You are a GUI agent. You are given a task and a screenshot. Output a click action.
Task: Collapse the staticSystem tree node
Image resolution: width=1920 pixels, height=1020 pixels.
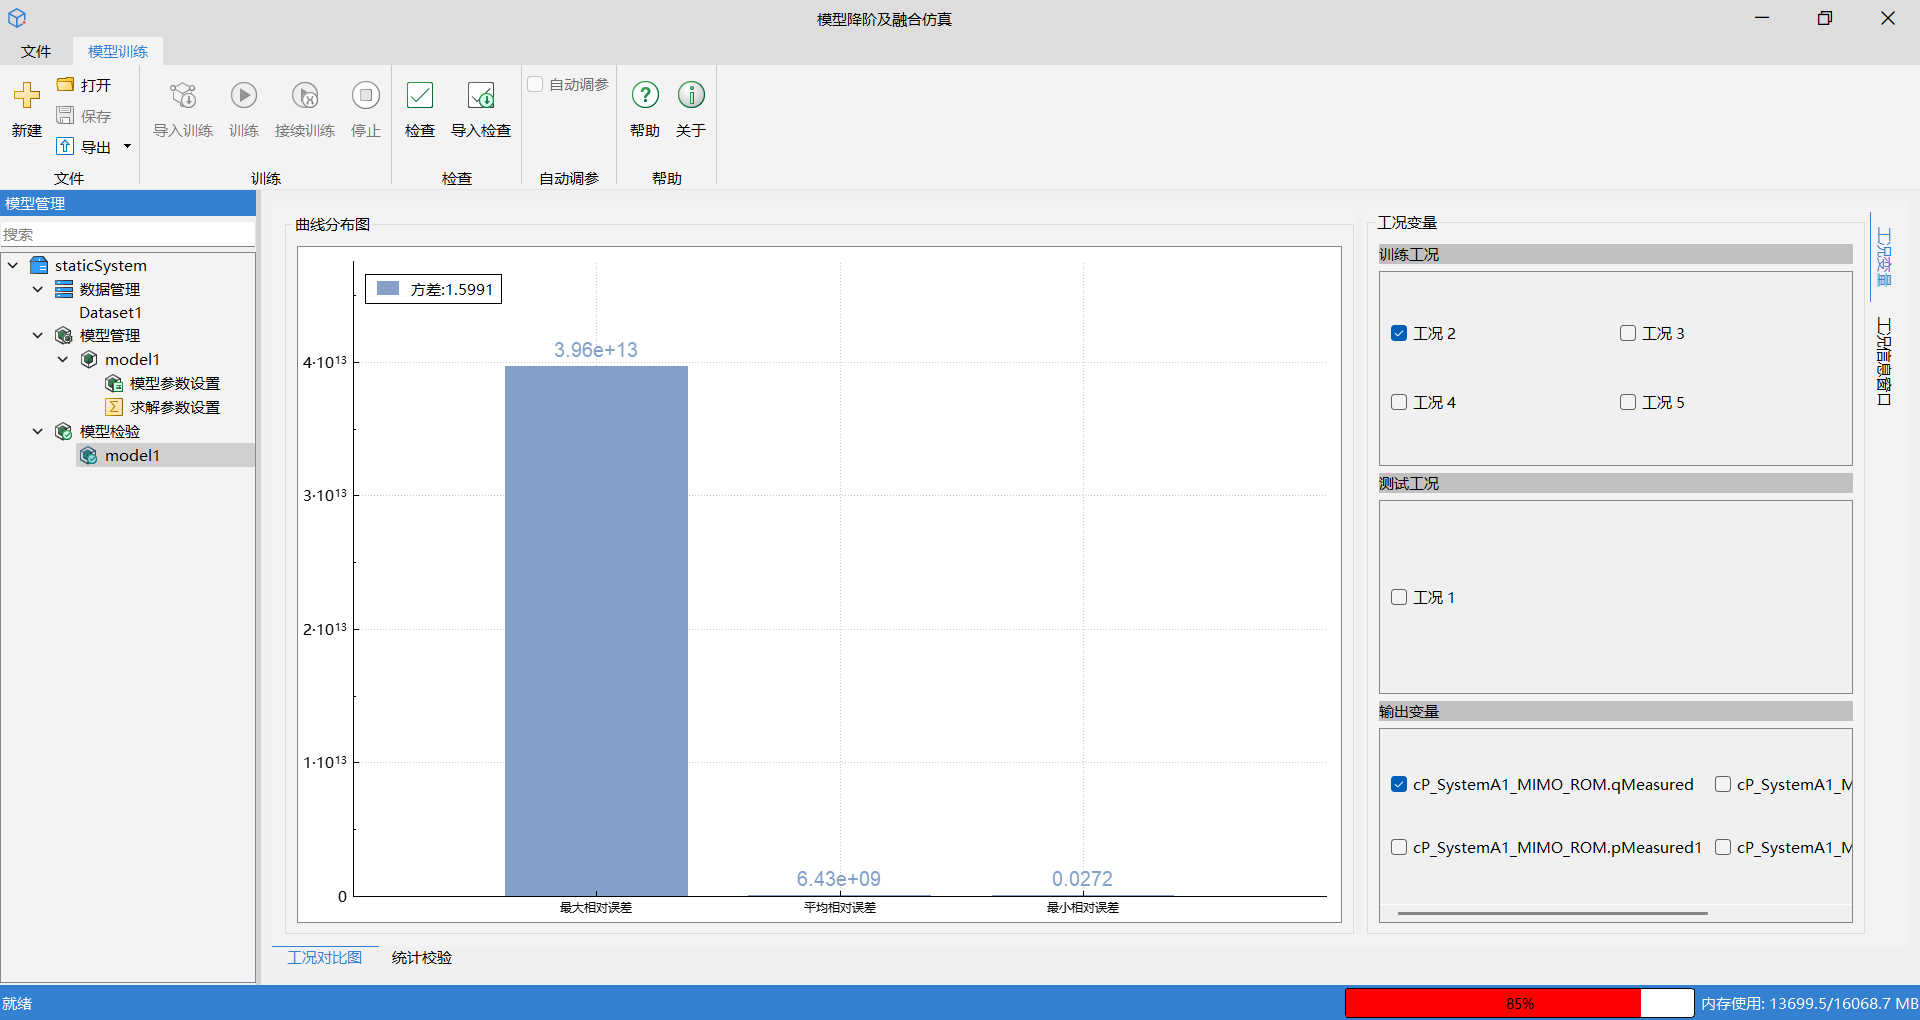coord(13,265)
